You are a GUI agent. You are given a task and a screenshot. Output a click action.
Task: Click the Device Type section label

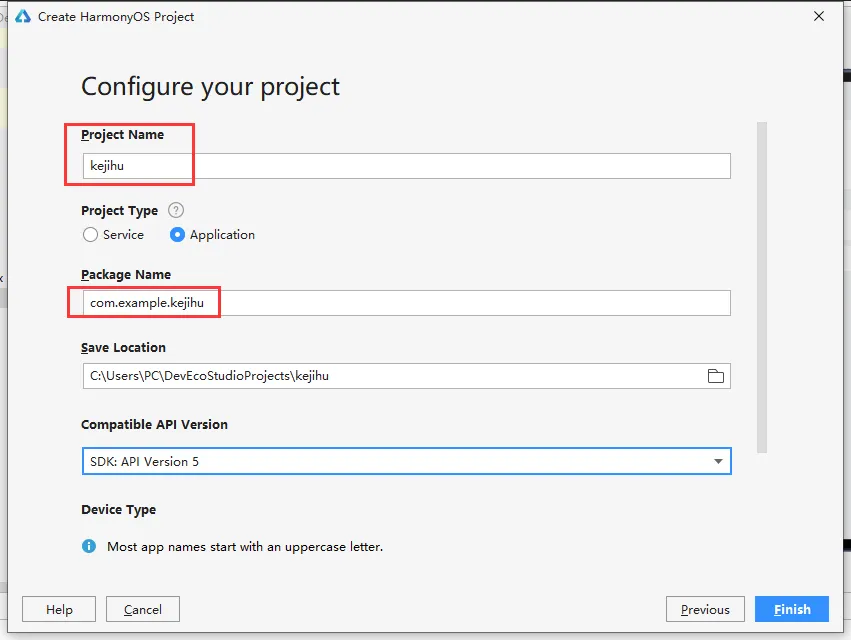[118, 510]
